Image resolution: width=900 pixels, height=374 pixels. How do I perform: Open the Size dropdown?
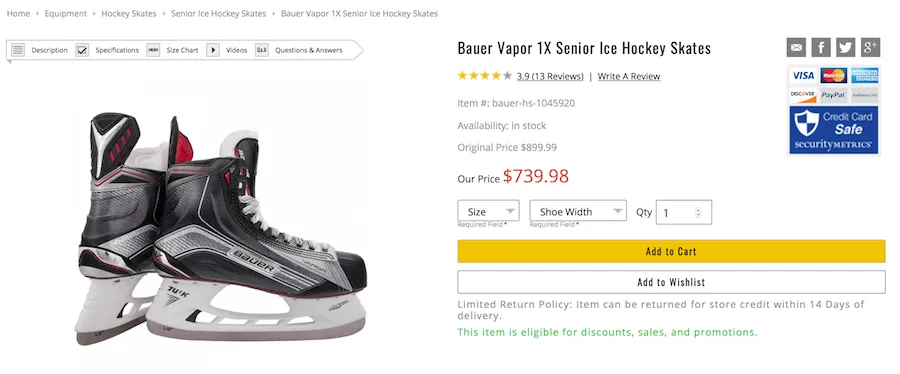[488, 211]
